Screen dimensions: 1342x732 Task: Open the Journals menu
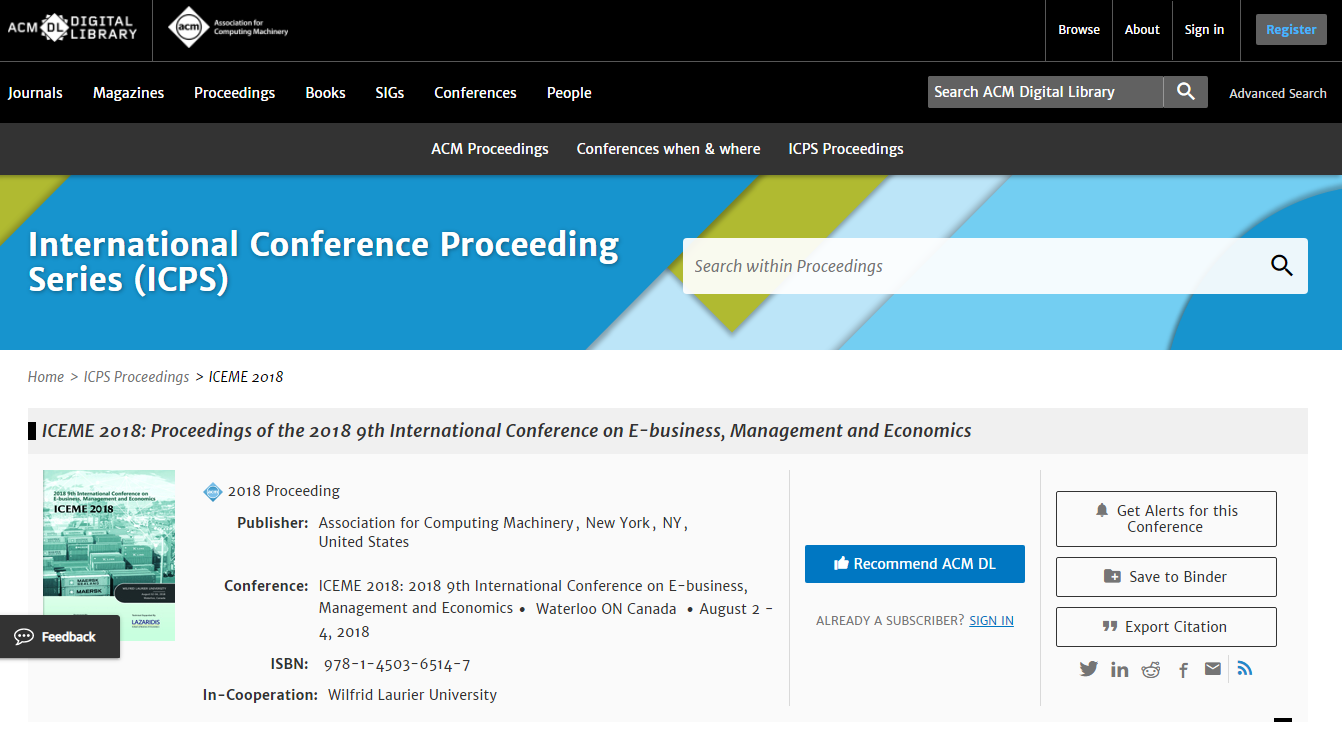coord(35,93)
